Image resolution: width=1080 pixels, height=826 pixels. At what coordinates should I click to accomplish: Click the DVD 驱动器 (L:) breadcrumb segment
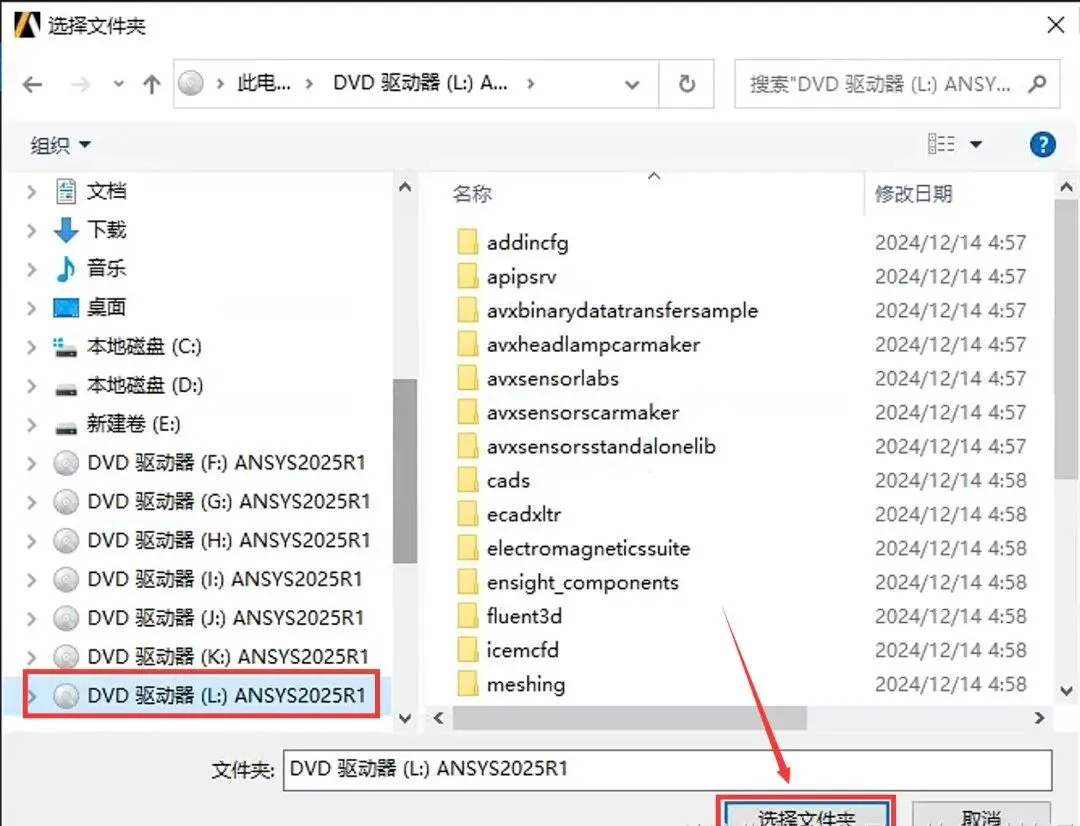pos(420,83)
